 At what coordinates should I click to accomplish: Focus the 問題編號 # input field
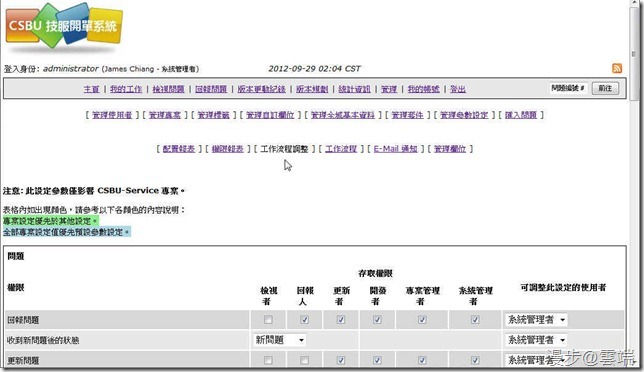click(569, 88)
